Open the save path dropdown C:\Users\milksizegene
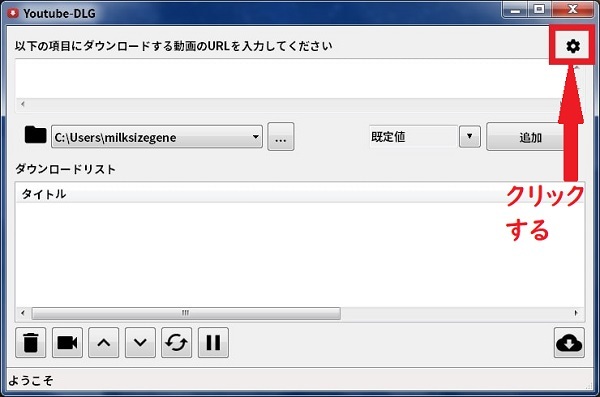The image size is (600, 397). click(157, 137)
